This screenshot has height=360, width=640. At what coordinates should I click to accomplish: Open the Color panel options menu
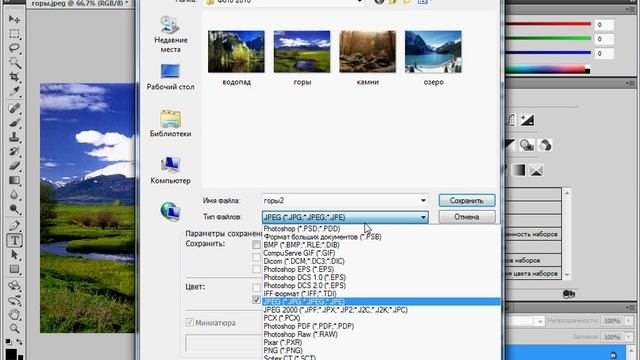[x=631, y=10]
